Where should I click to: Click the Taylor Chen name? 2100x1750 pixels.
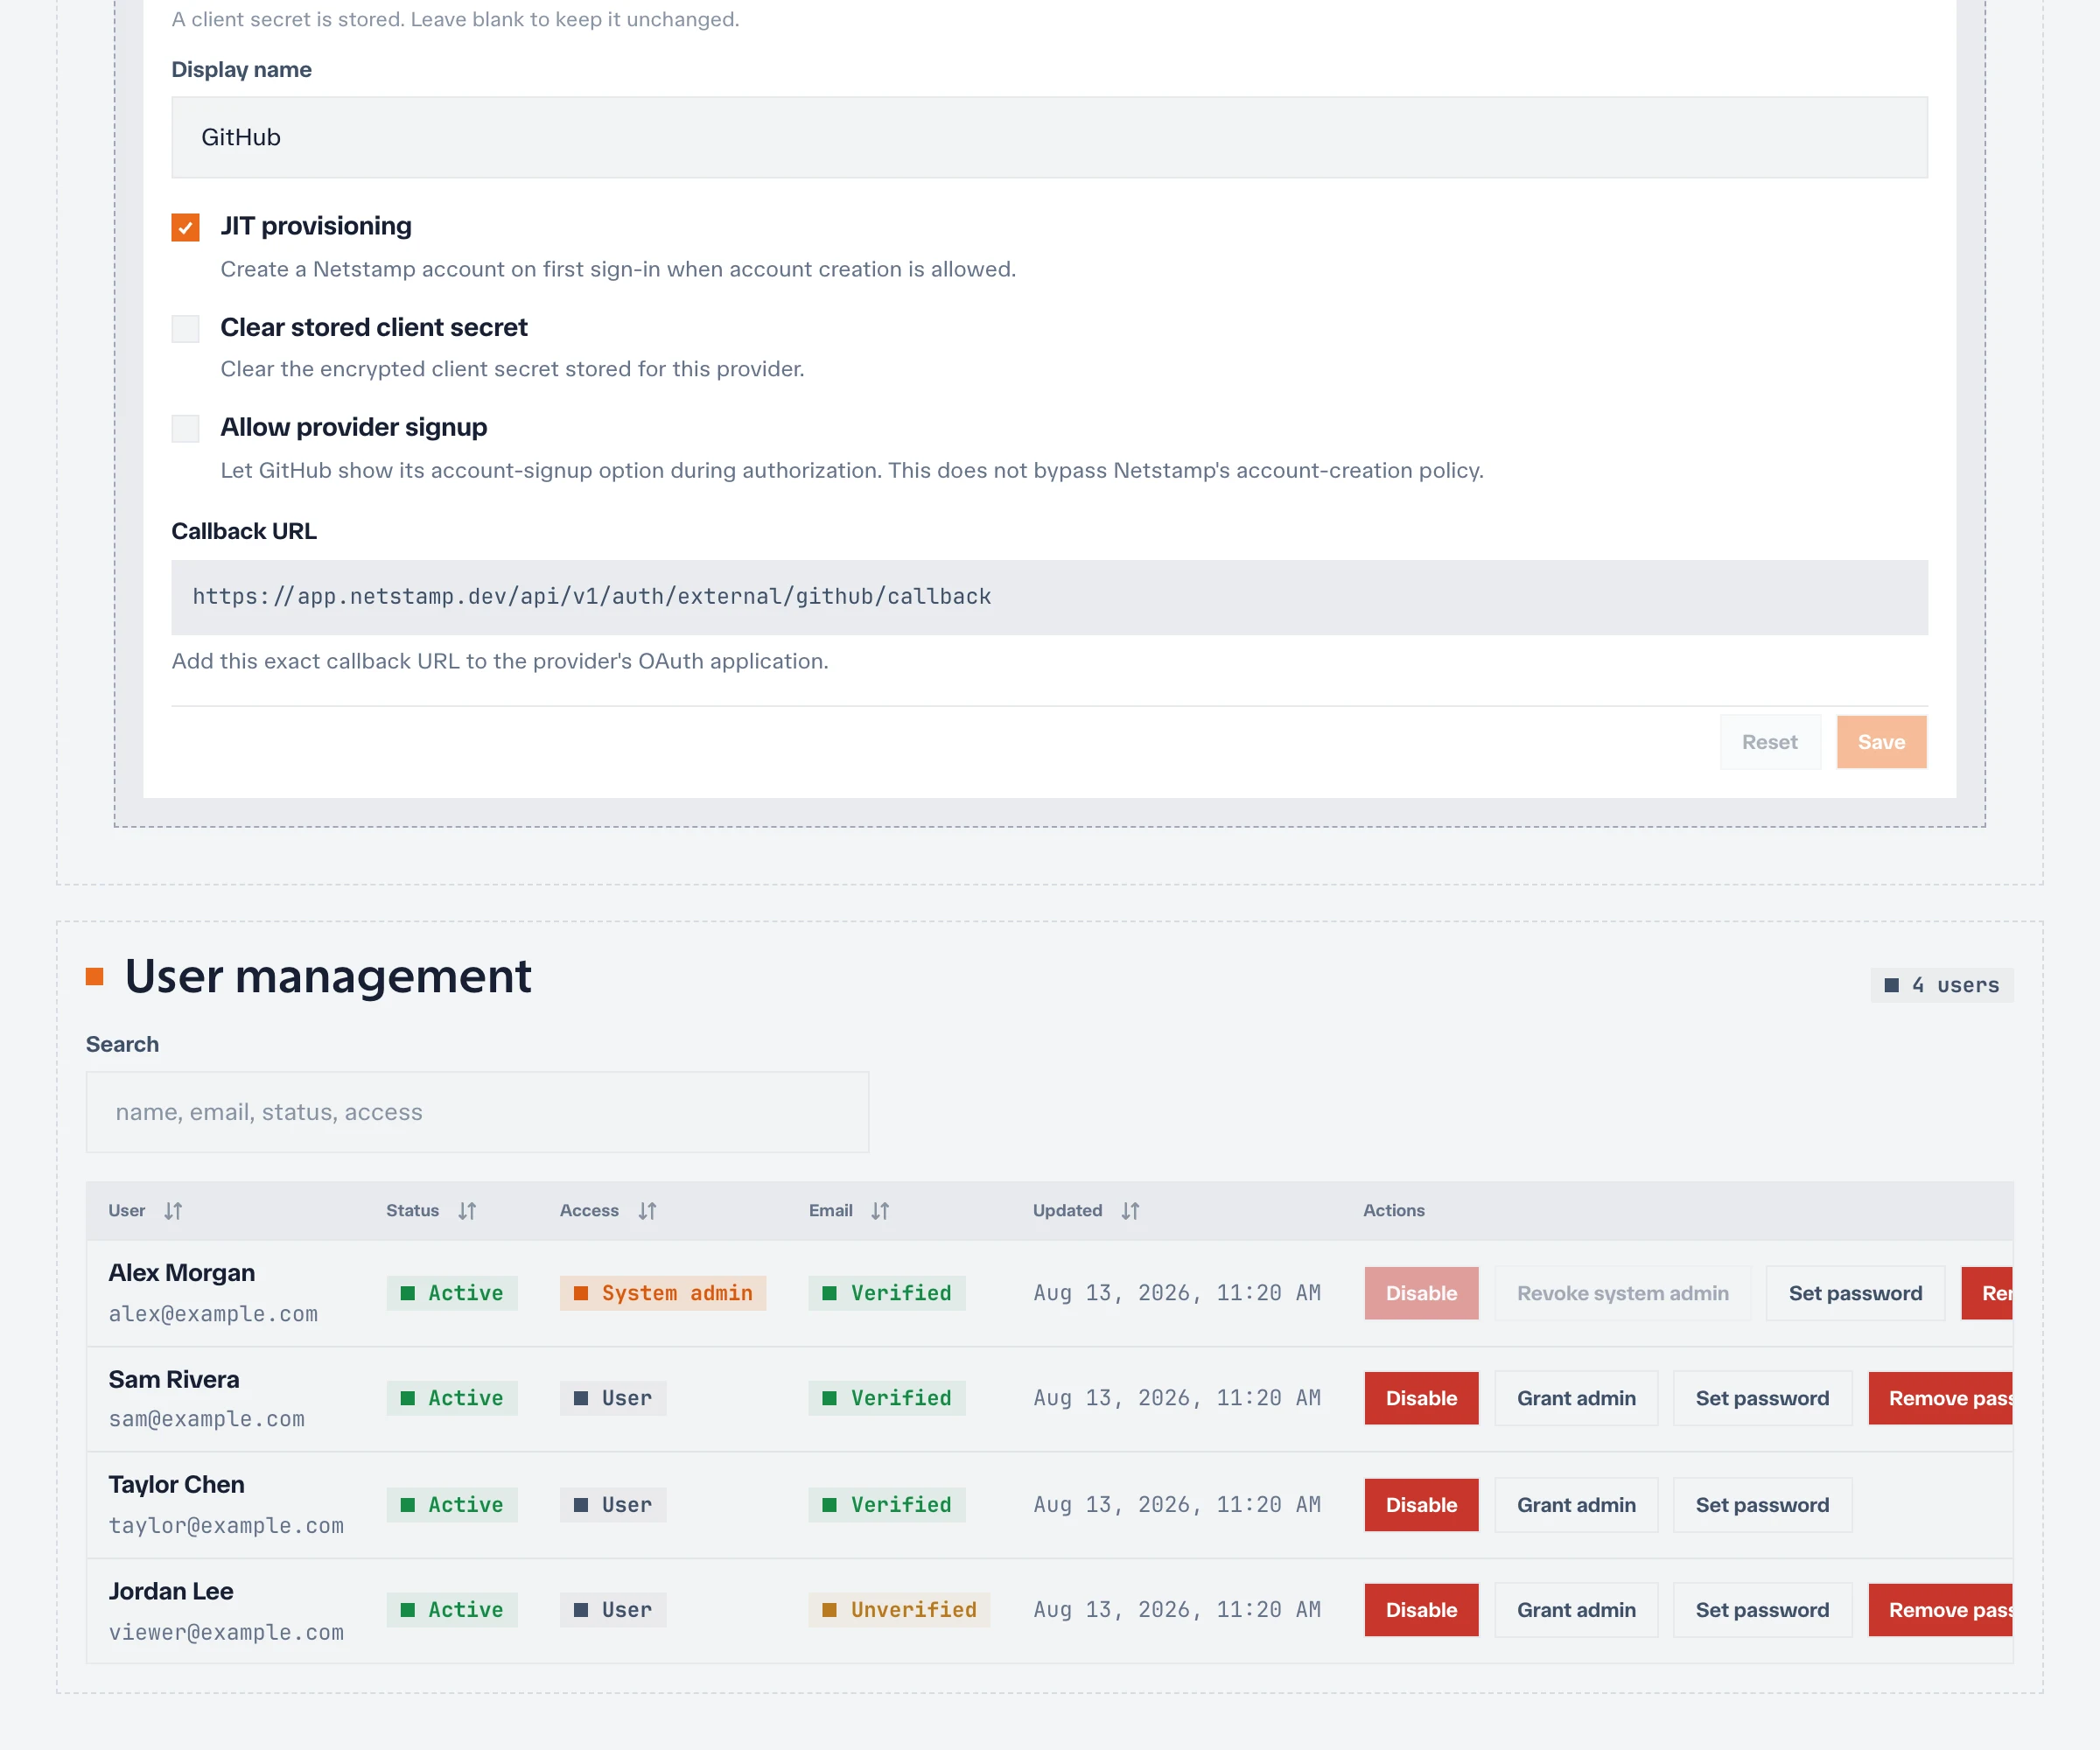(x=176, y=1485)
